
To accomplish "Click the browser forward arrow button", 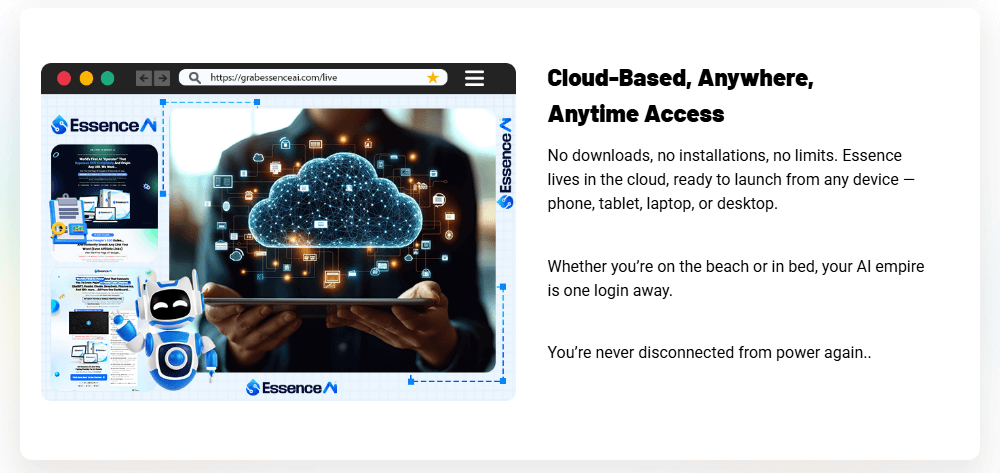I will click(161, 78).
